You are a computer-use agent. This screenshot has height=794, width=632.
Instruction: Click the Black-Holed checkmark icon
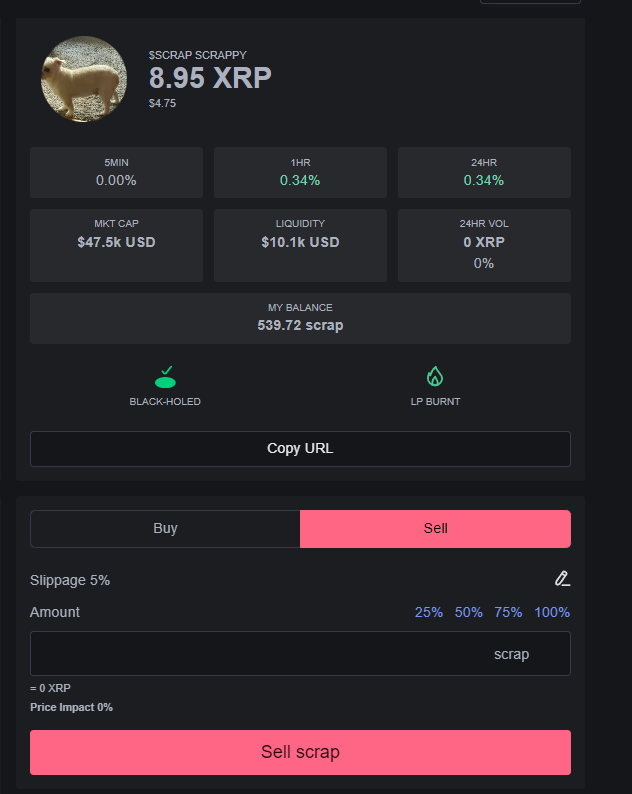165,377
